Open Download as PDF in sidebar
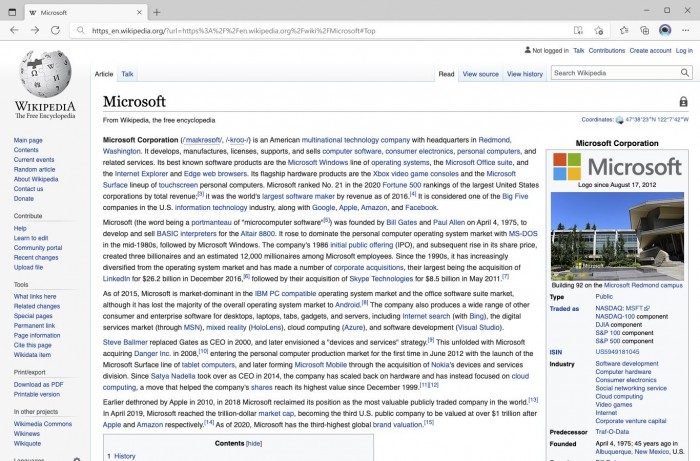700x461 pixels. click(39, 384)
